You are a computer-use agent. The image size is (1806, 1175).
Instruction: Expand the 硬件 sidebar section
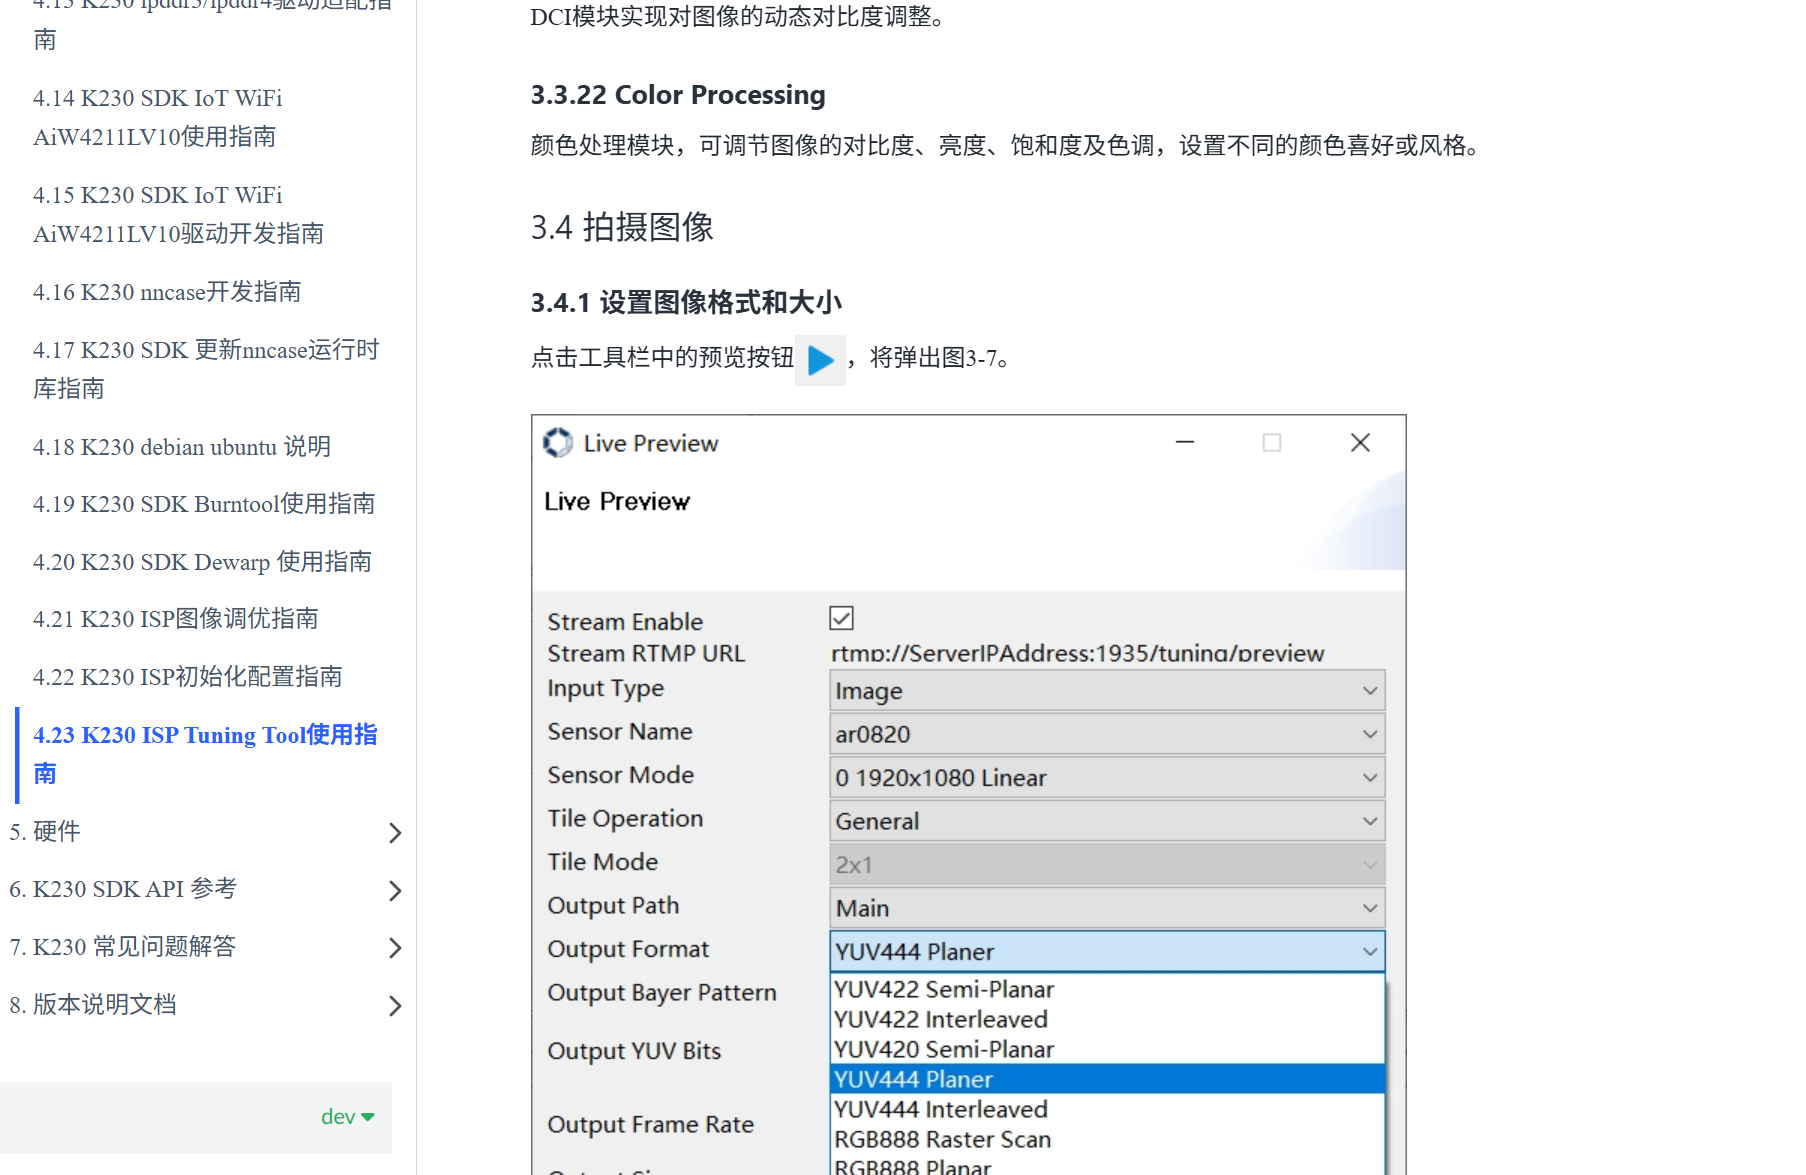[x=395, y=833]
